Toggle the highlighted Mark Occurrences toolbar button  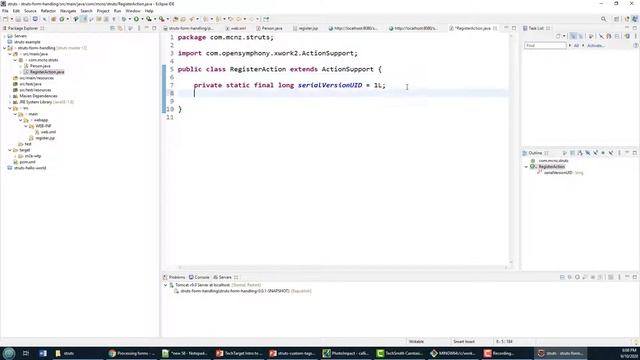click(x=84, y=19)
